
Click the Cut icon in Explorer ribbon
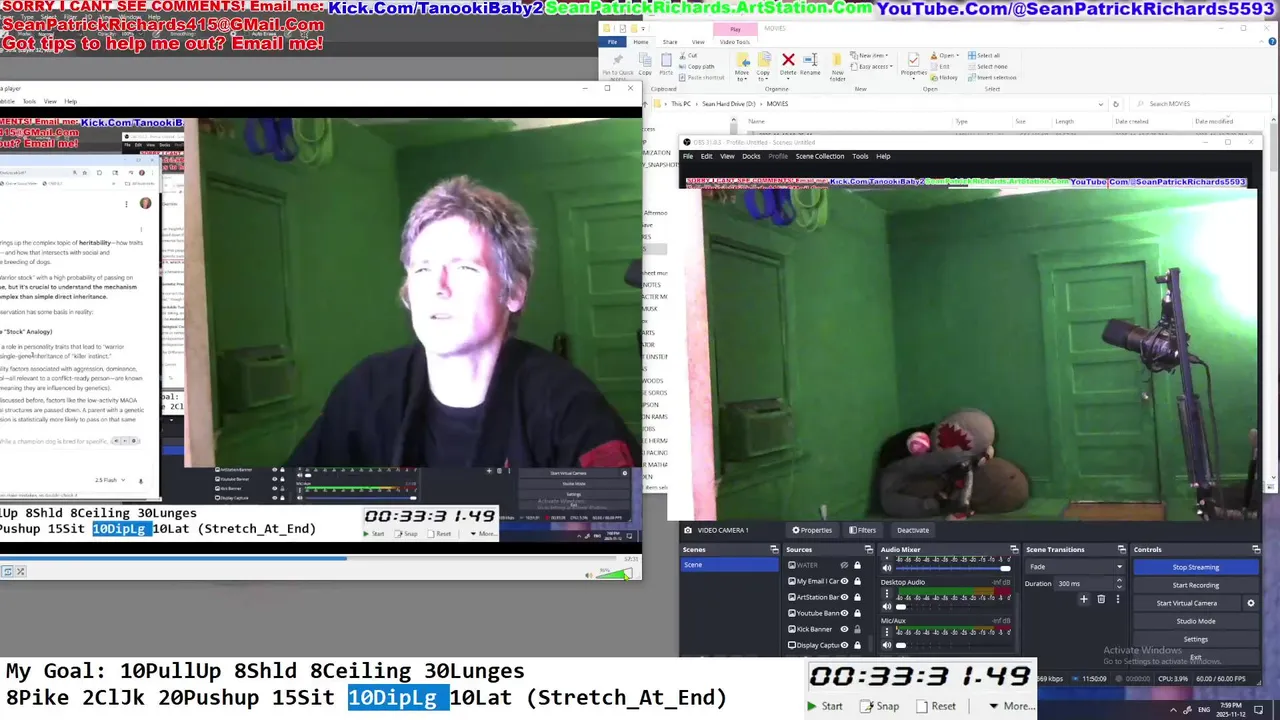(x=682, y=55)
